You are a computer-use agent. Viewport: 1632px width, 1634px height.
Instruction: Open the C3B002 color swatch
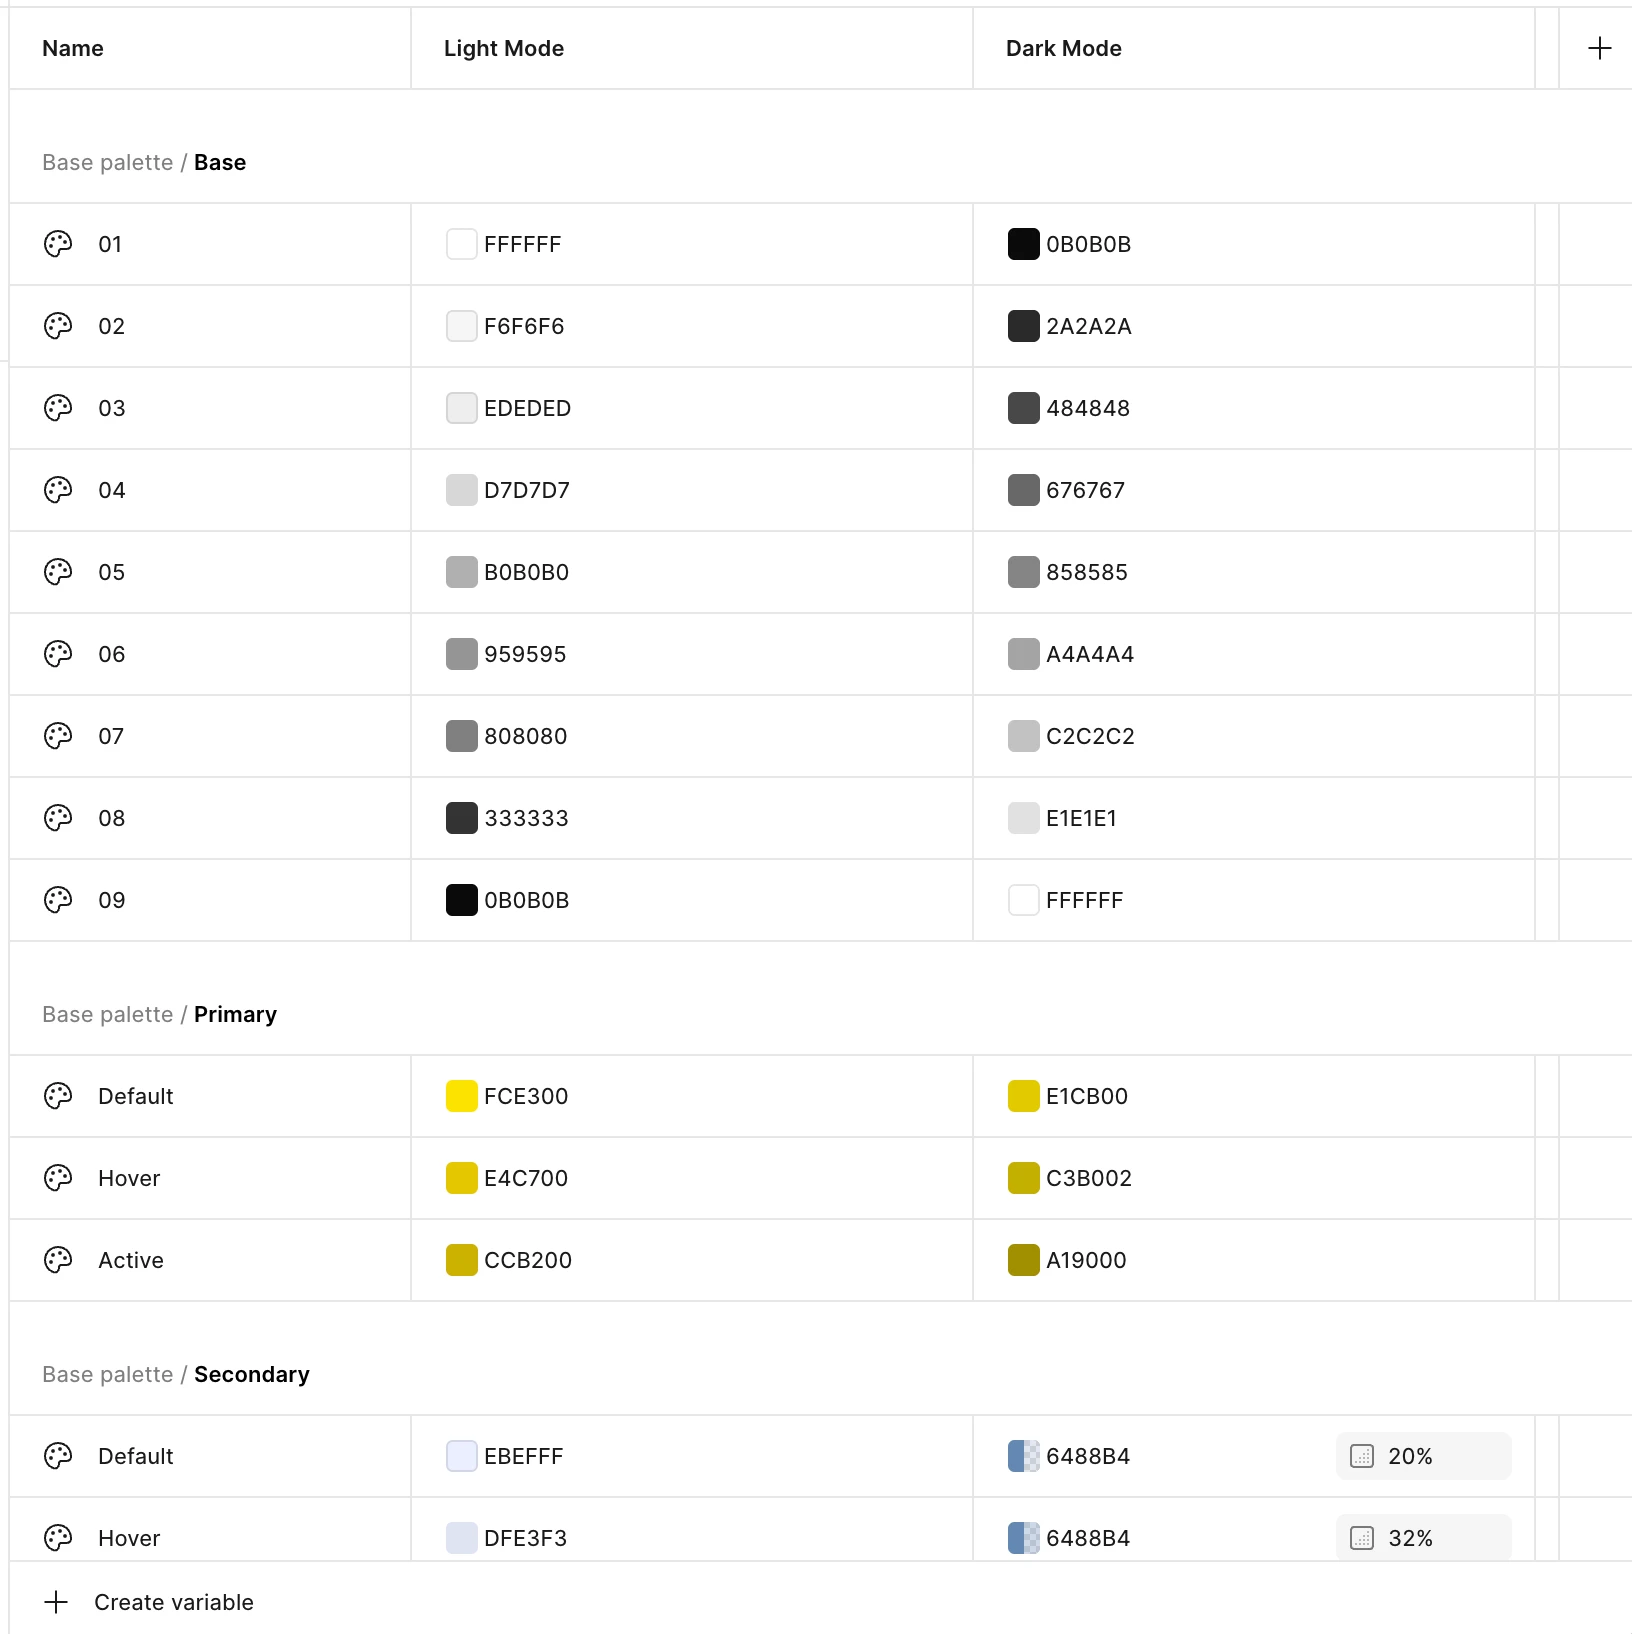[x=1023, y=1178]
